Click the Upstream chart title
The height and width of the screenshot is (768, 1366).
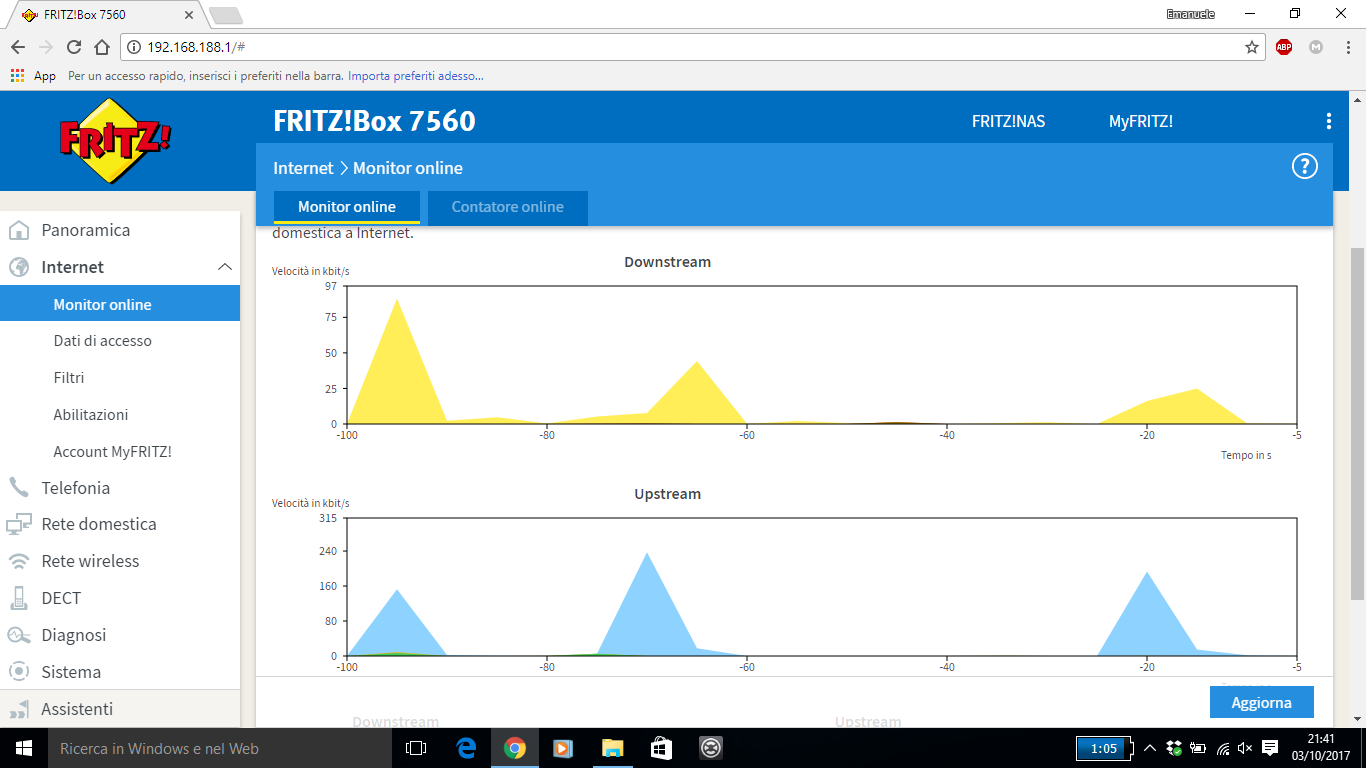click(667, 494)
